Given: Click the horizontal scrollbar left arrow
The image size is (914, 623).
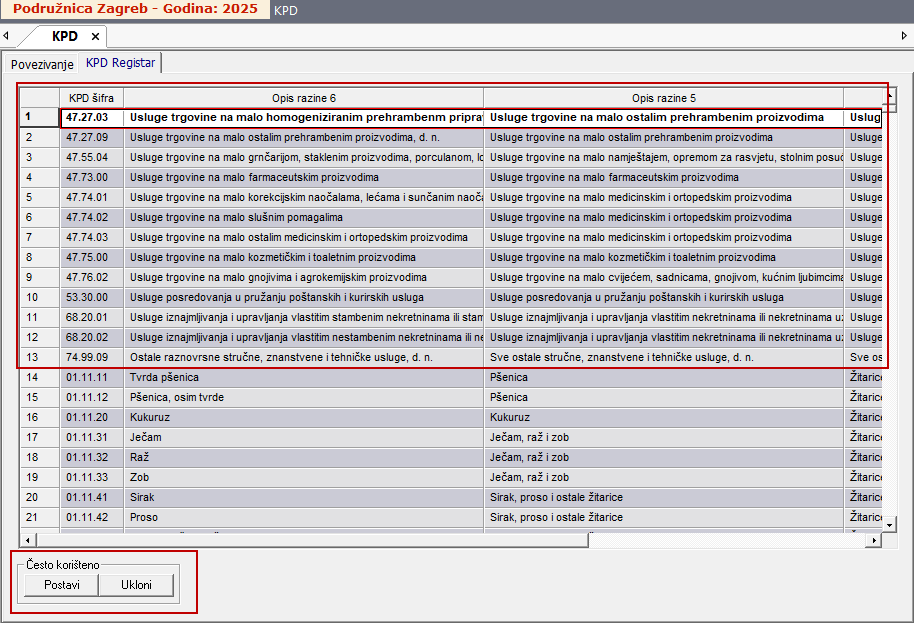Looking at the screenshot, I should (26, 540).
